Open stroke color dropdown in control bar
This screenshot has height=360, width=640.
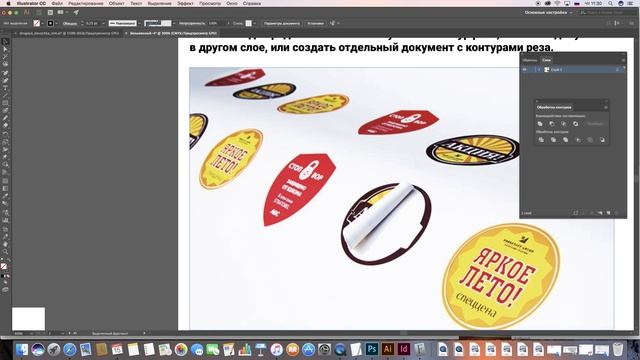coord(56,24)
